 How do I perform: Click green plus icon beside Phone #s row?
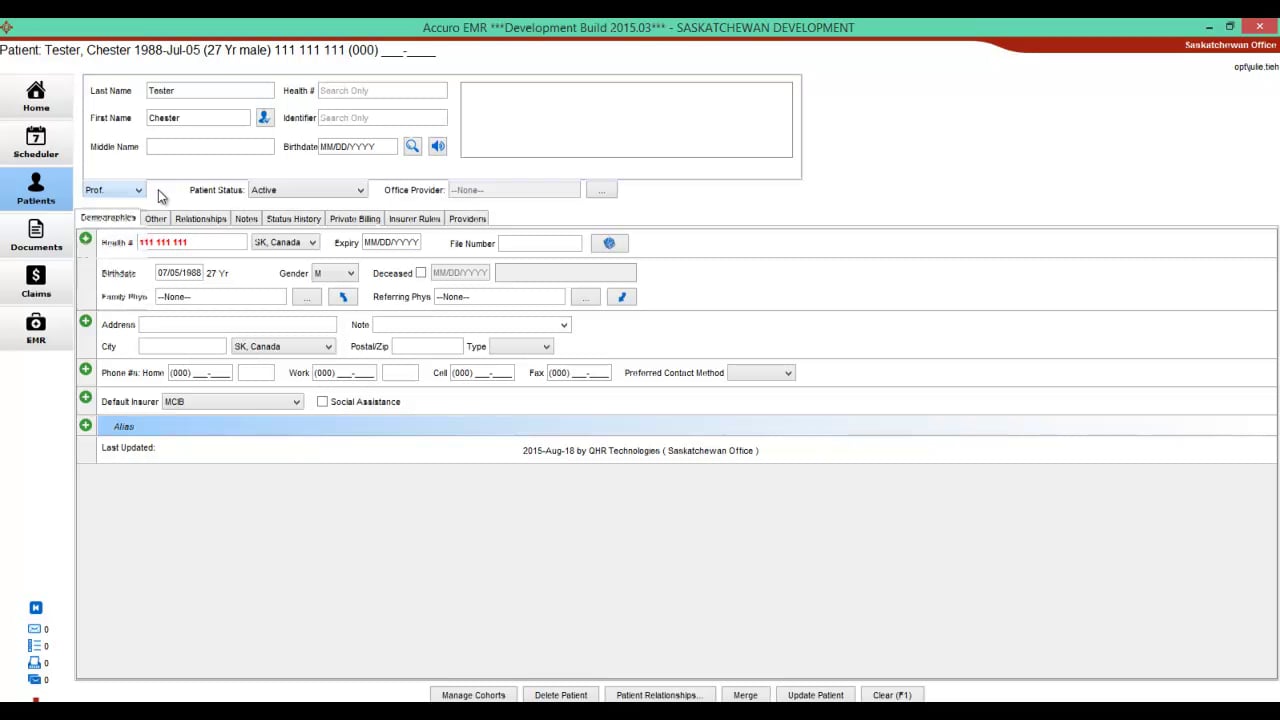pyautogui.click(x=86, y=370)
